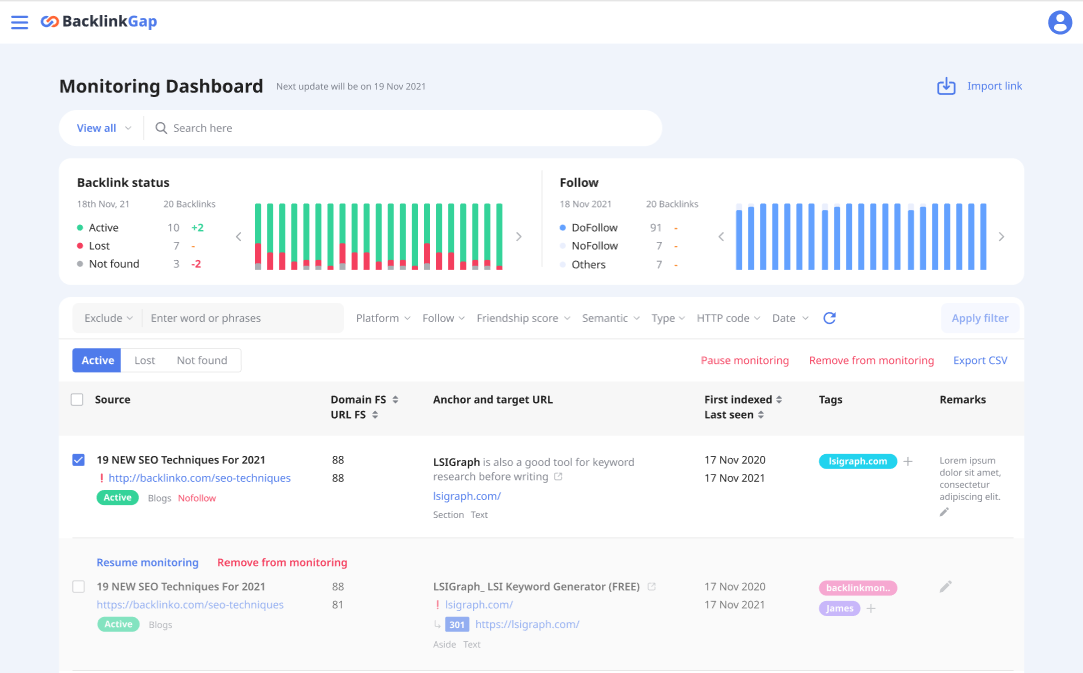This screenshot has width=1083, height=673.
Task: Expand the HTTP code filter
Action: (728, 318)
